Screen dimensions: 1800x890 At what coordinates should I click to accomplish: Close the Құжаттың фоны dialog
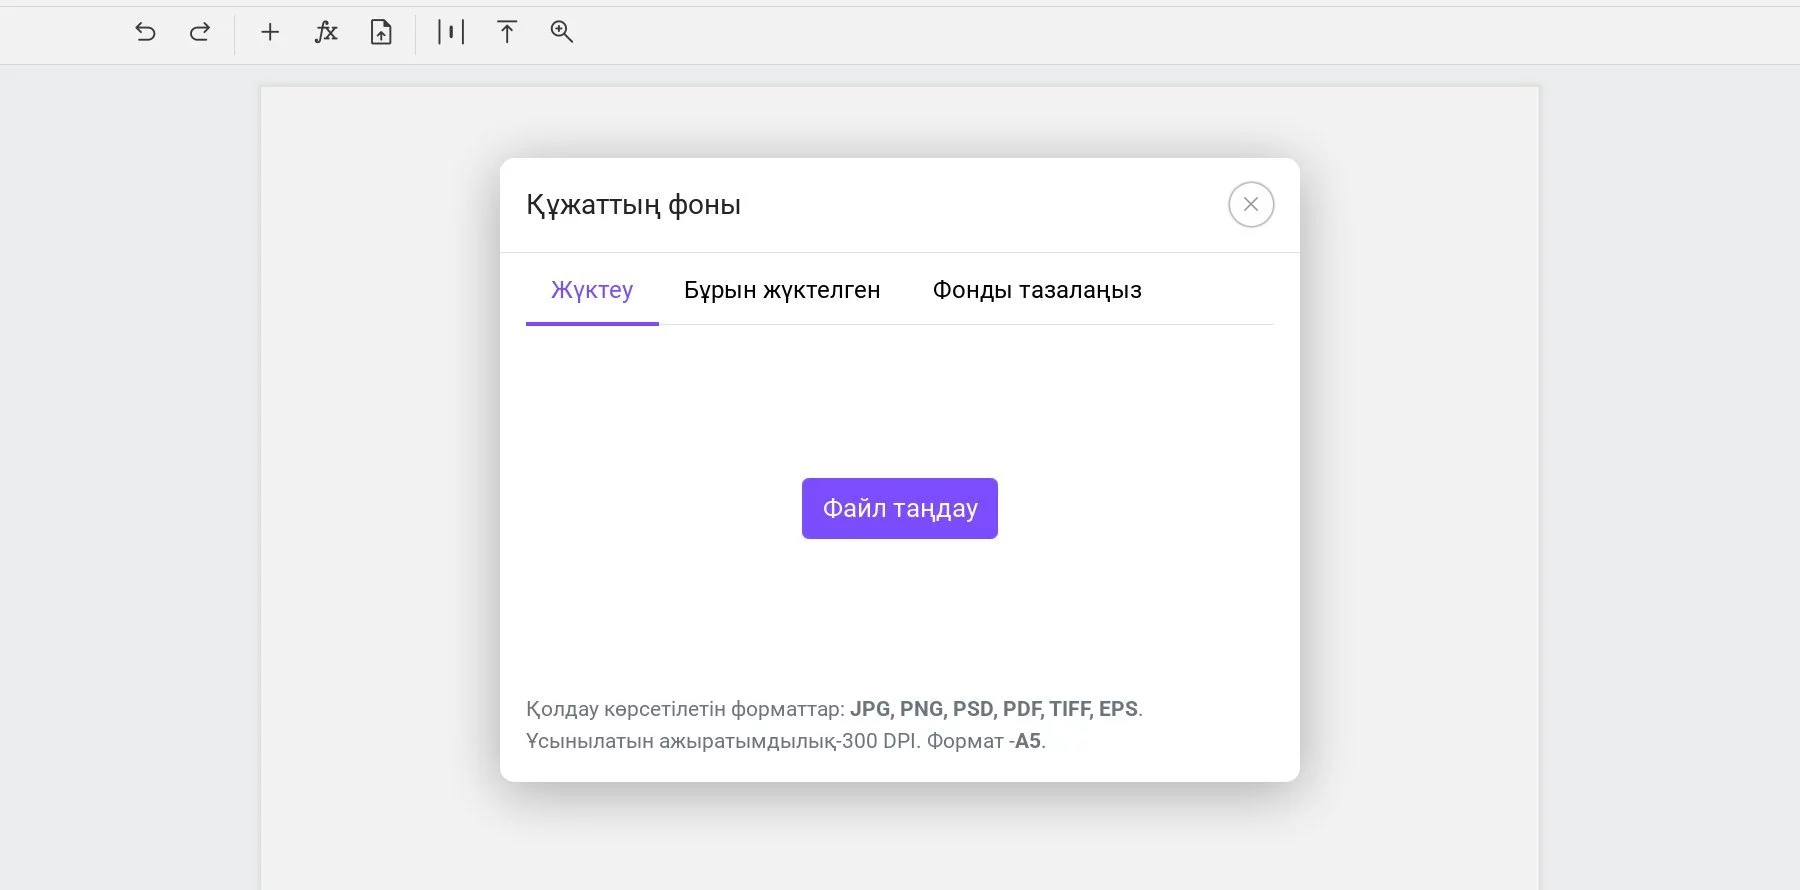(1251, 205)
